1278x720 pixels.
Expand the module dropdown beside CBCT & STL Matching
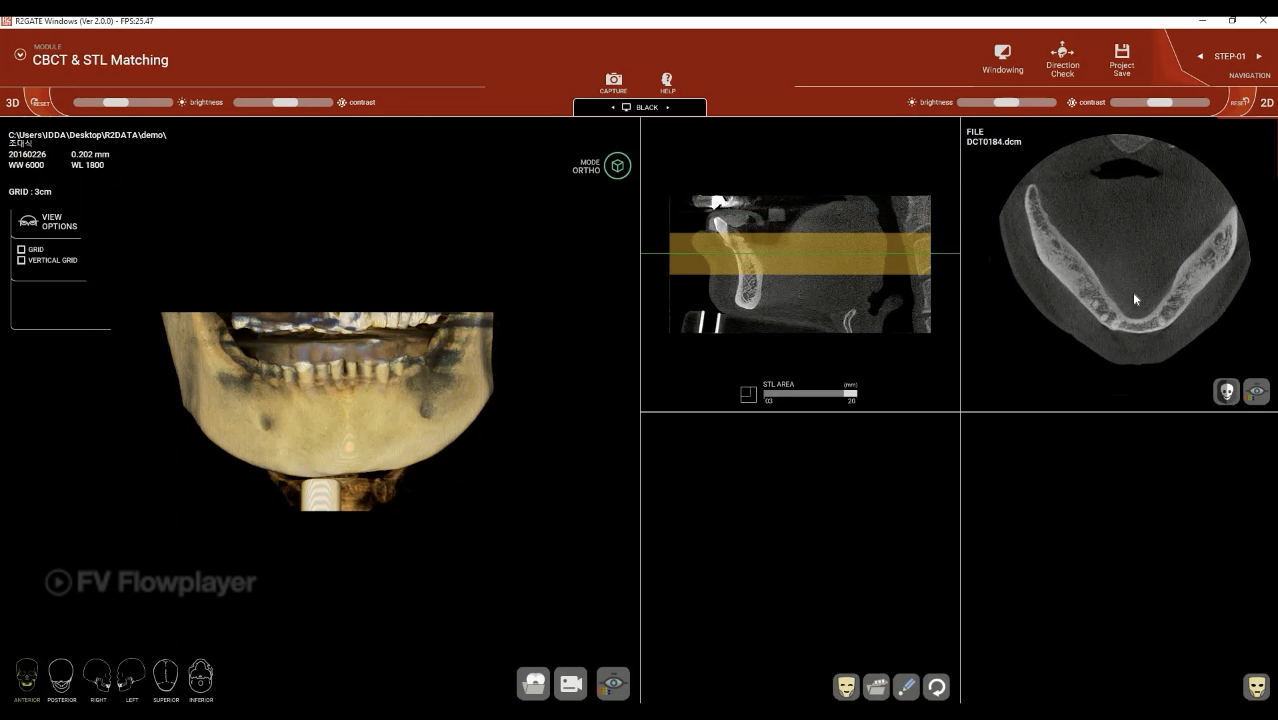(x=20, y=55)
